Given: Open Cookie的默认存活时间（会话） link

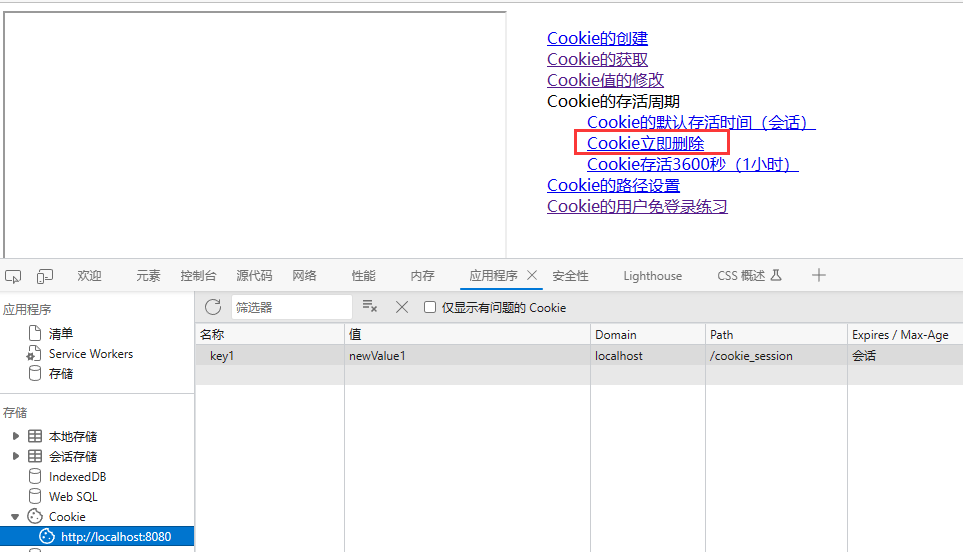Looking at the screenshot, I should click(701, 122).
